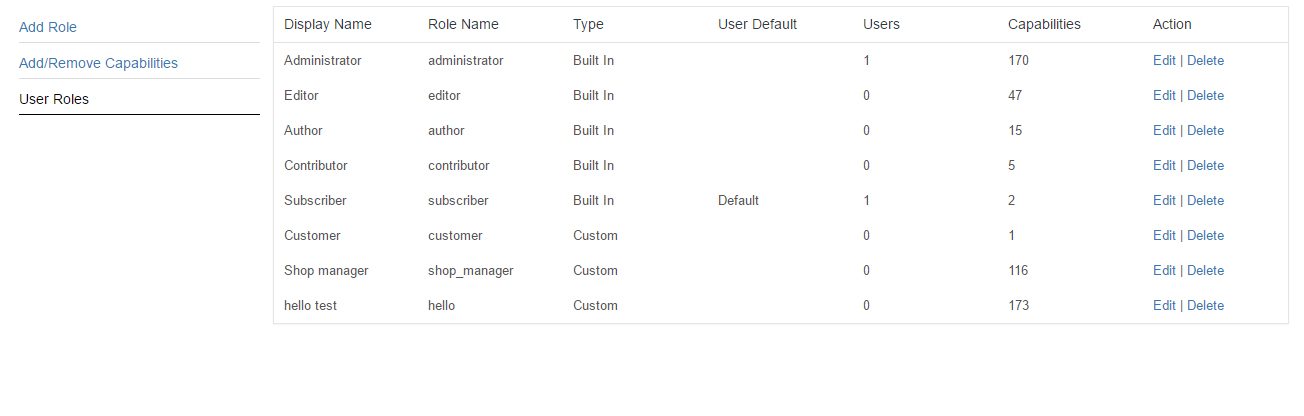Click the 'Default' user default value
This screenshot has width=1304, height=416.
(738, 200)
